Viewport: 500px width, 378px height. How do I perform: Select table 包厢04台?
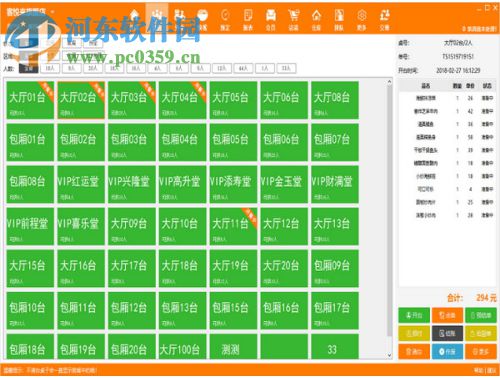tap(182, 142)
